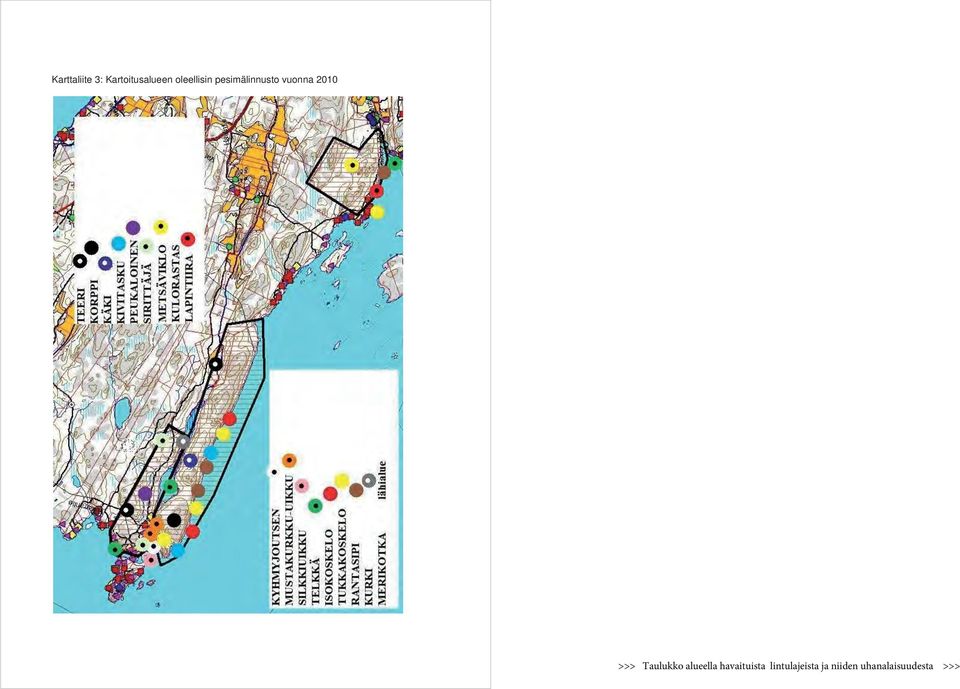960x689 pixels.
Task: Click the pink dotted marker in lower legend
Action: point(301,486)
